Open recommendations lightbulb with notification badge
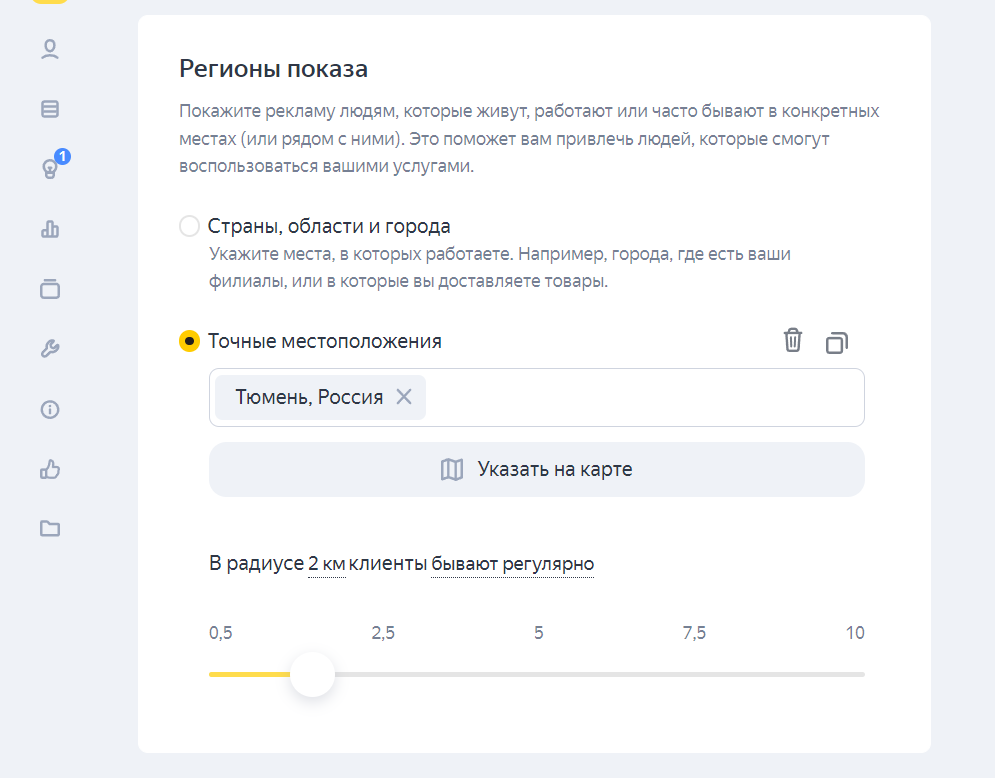This screenshot has height=778, width=995. pyautogui.click(x=50, y=168)
